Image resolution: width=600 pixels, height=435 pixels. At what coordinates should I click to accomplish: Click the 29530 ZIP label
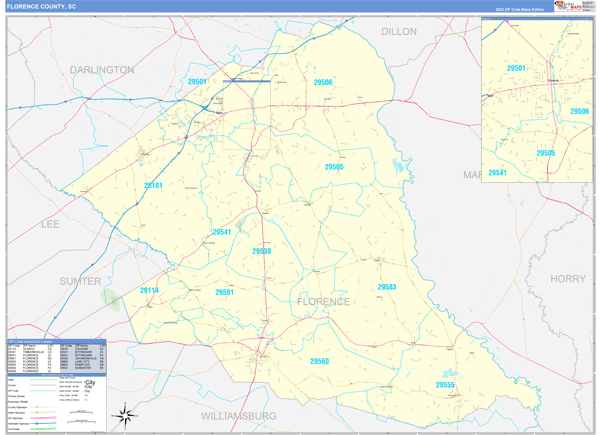[x=261, y=251]
